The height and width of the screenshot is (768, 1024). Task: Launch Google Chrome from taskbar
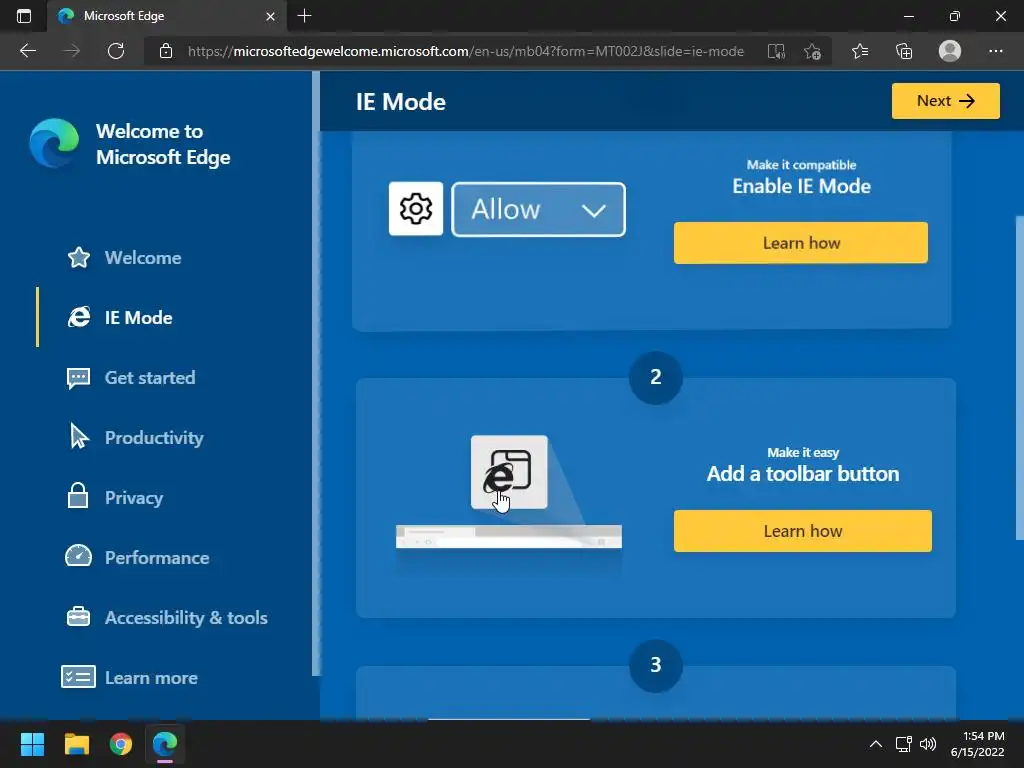pyautogui.click(x=121, y=744)
